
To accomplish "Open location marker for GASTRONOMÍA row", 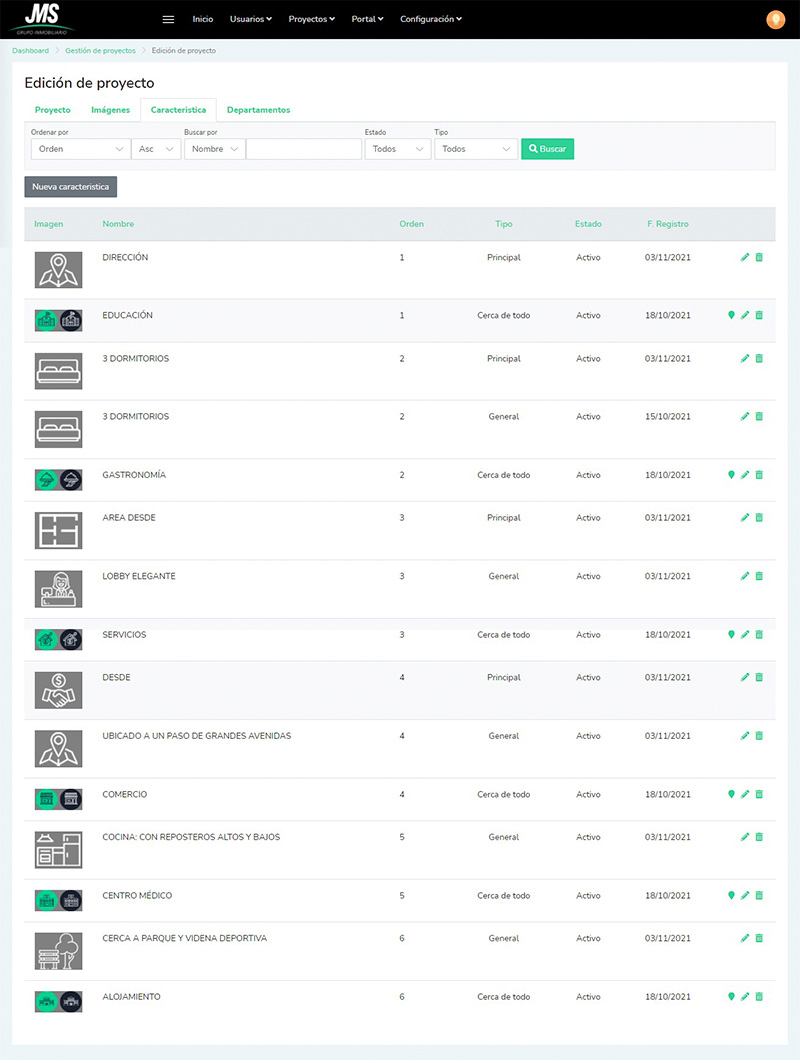I will point(731,475).
